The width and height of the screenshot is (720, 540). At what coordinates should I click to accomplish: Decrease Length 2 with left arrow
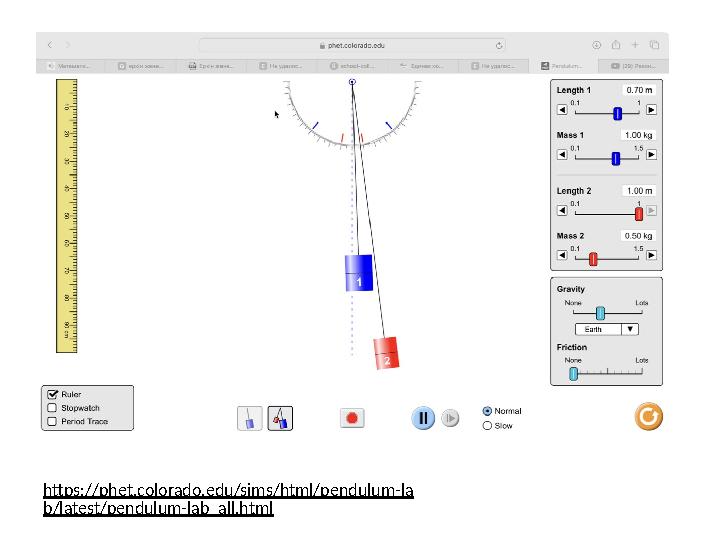point(562,210)
